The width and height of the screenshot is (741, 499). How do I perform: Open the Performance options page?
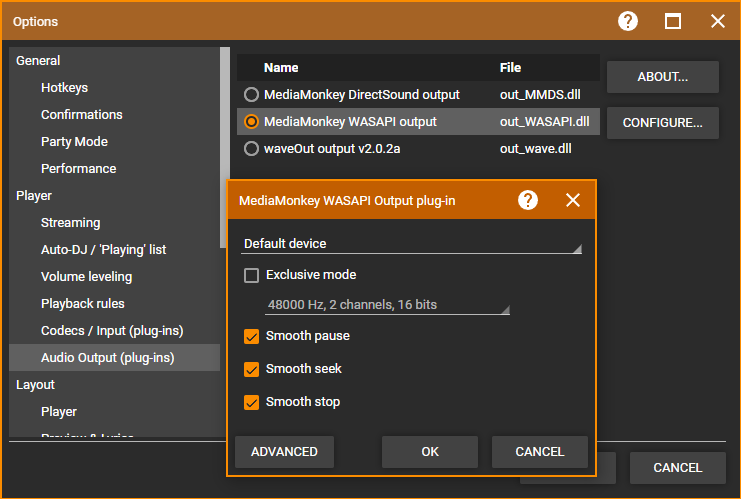pos(78,168)
